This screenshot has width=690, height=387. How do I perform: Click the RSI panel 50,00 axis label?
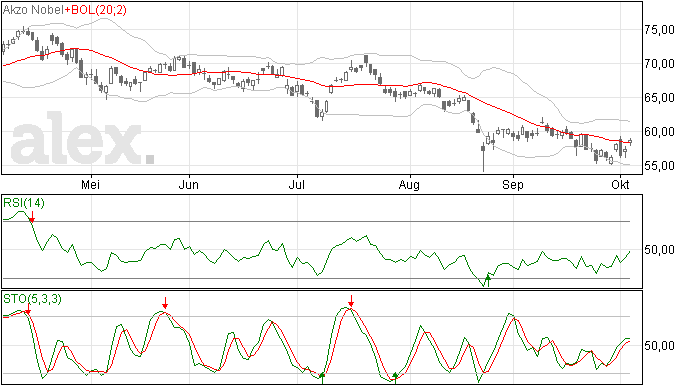[659, 250]
